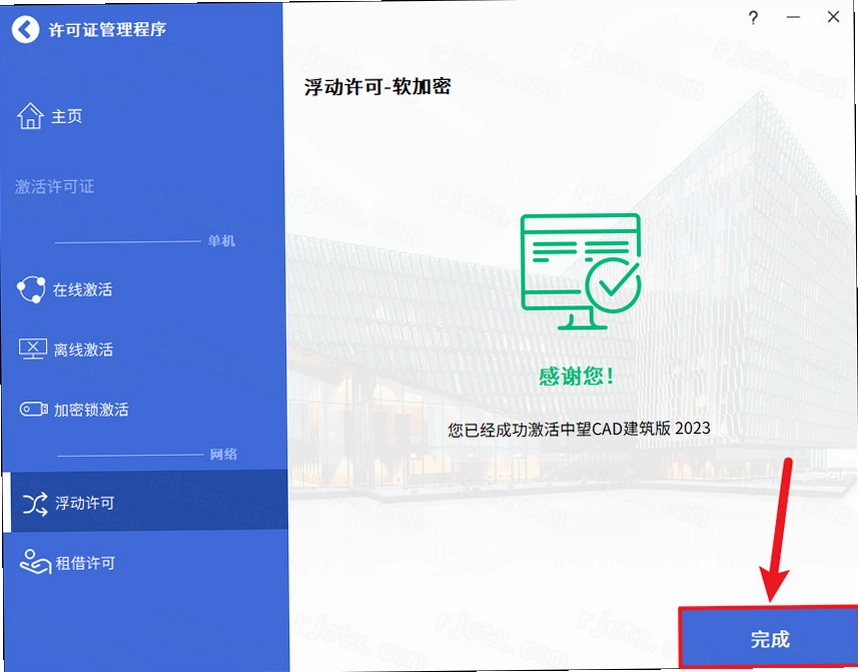Click the 浮动许可-软加密 heading
Screen dimensions: 858x672
[378, 86]
